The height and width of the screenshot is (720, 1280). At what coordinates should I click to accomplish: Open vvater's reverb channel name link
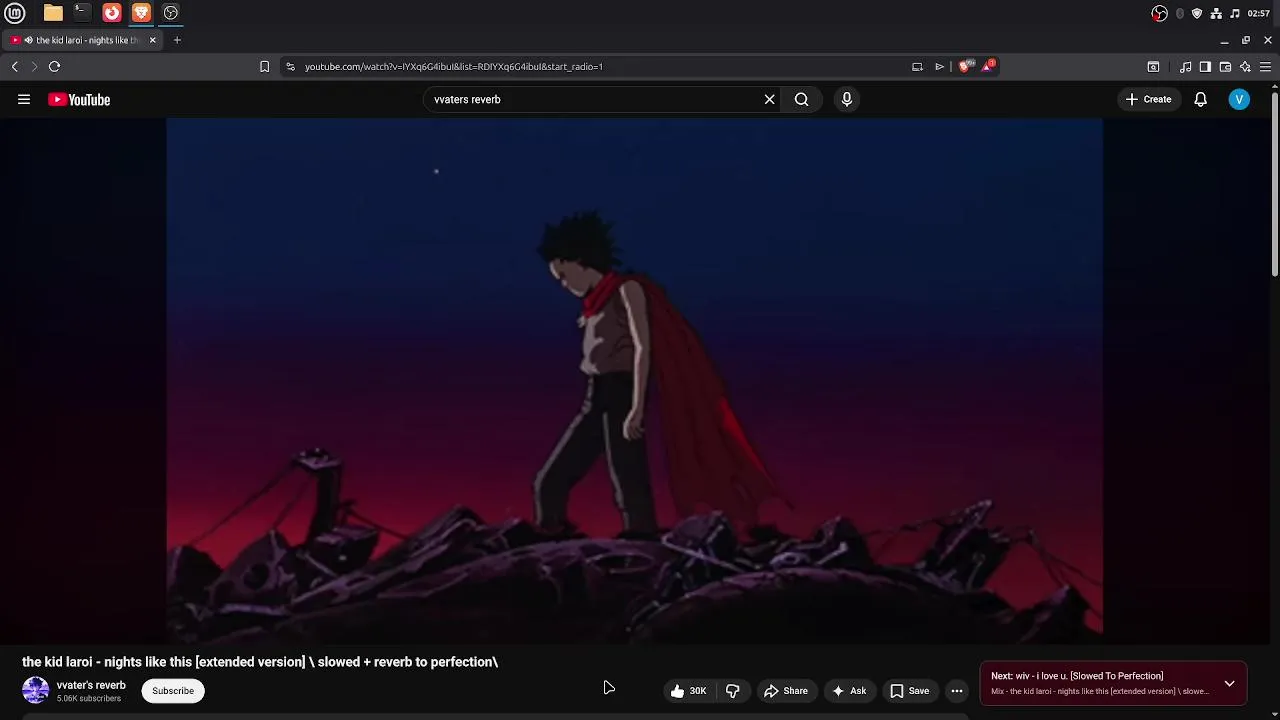(x=91, y=685)
